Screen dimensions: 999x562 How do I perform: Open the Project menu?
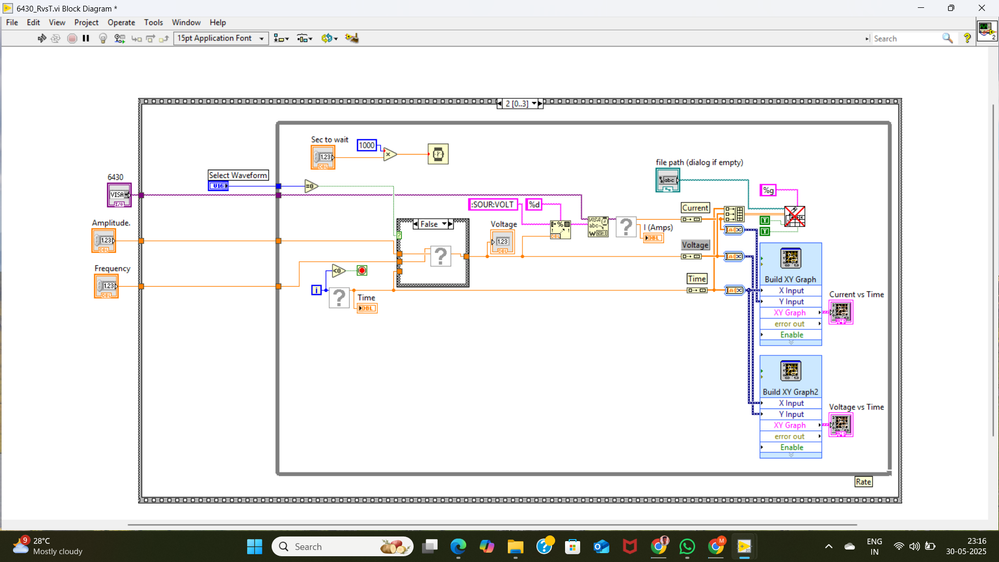[86, 22]
